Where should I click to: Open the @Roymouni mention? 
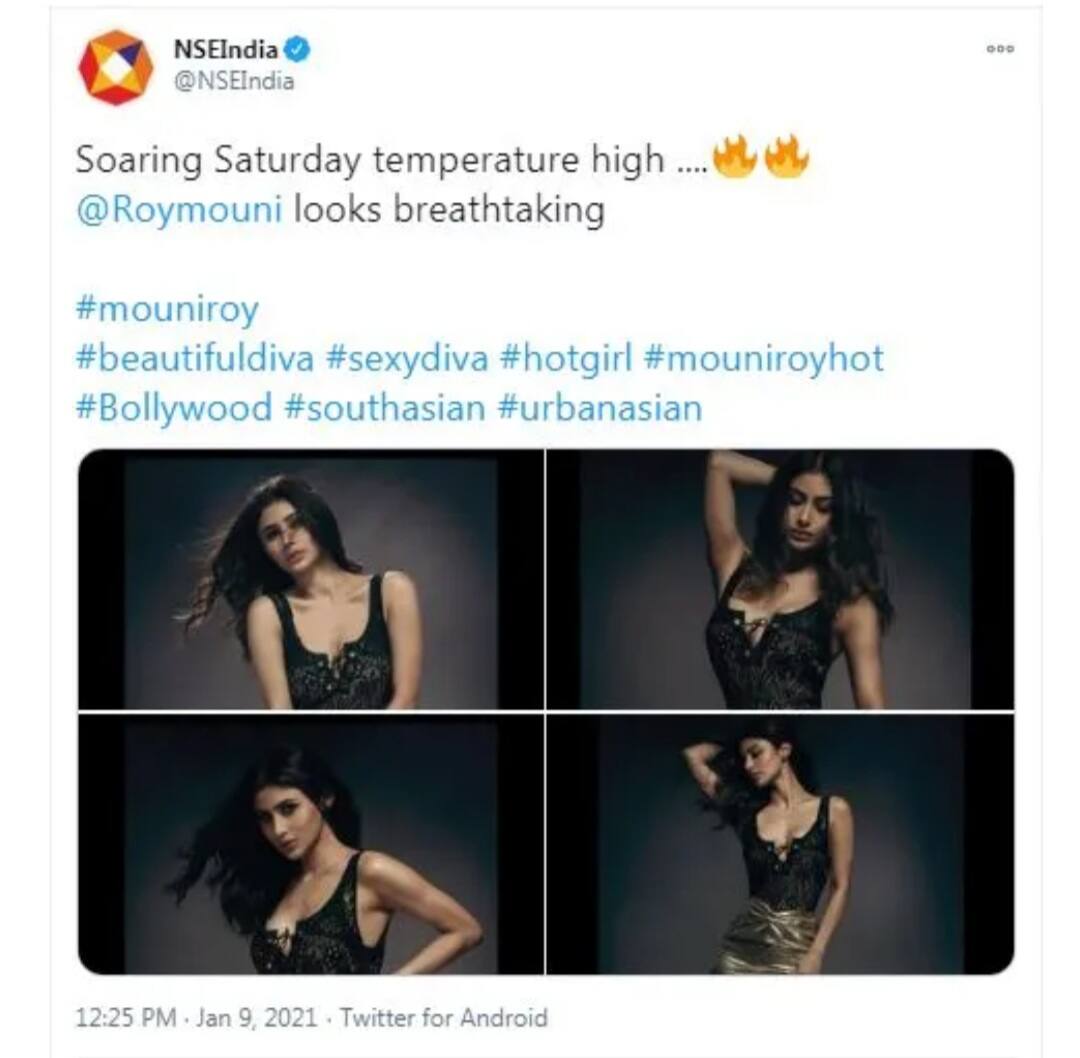click(x=180, y=209)
